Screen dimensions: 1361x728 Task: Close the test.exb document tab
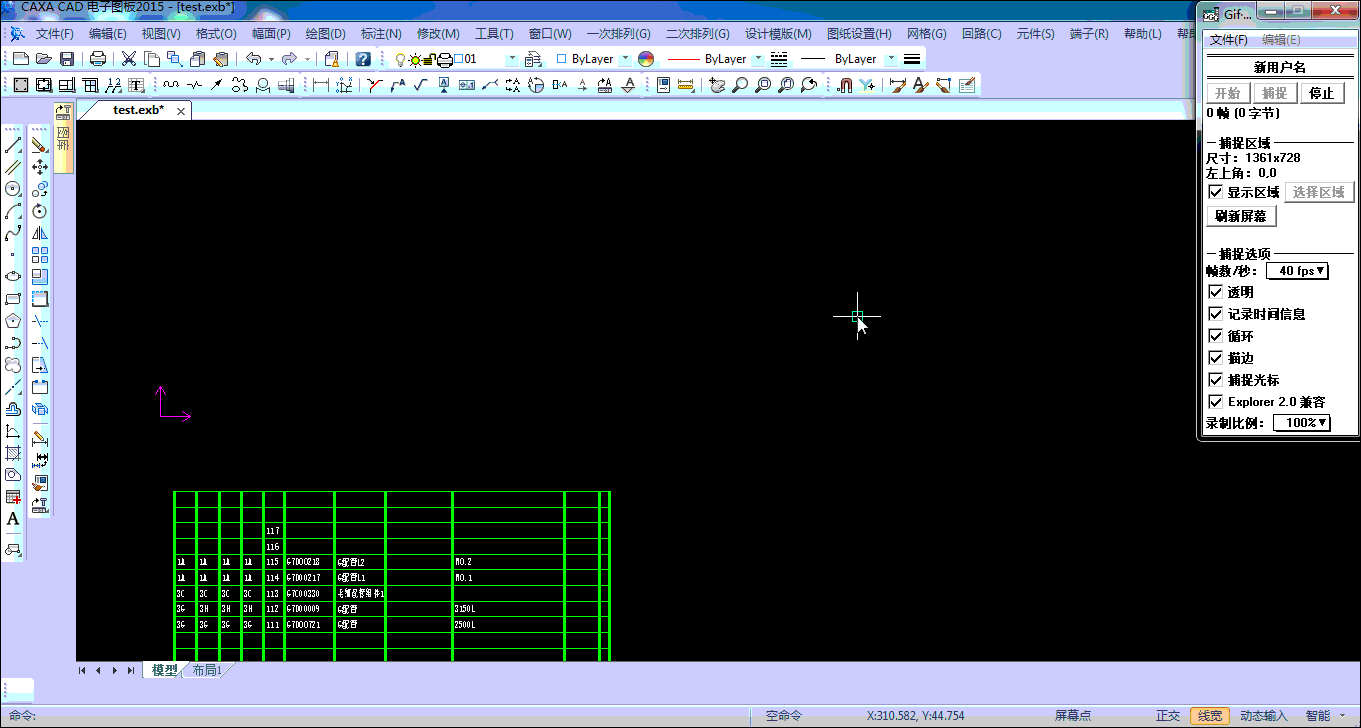181,111
